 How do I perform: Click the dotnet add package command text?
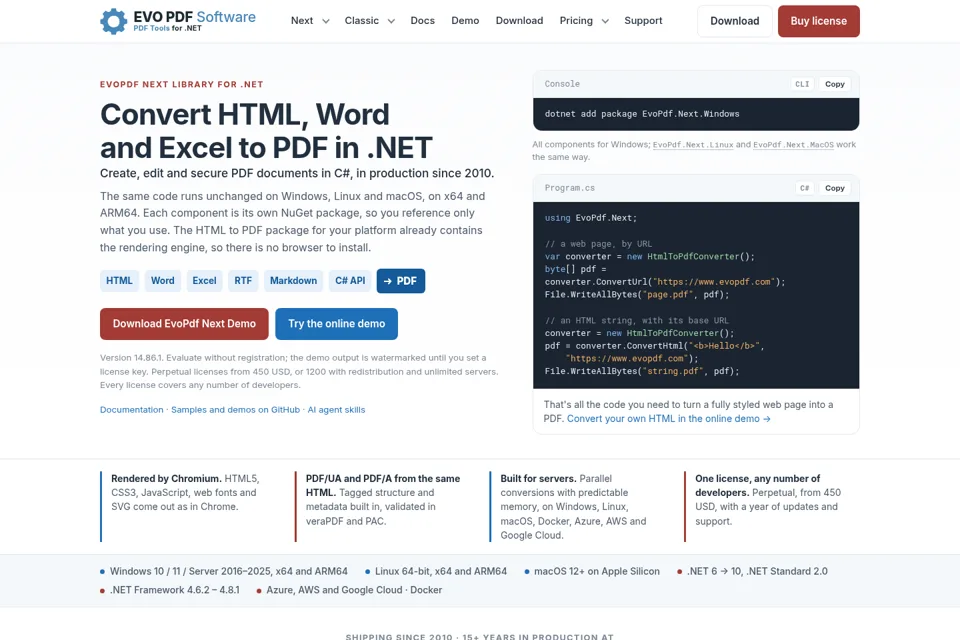(642, 114)
